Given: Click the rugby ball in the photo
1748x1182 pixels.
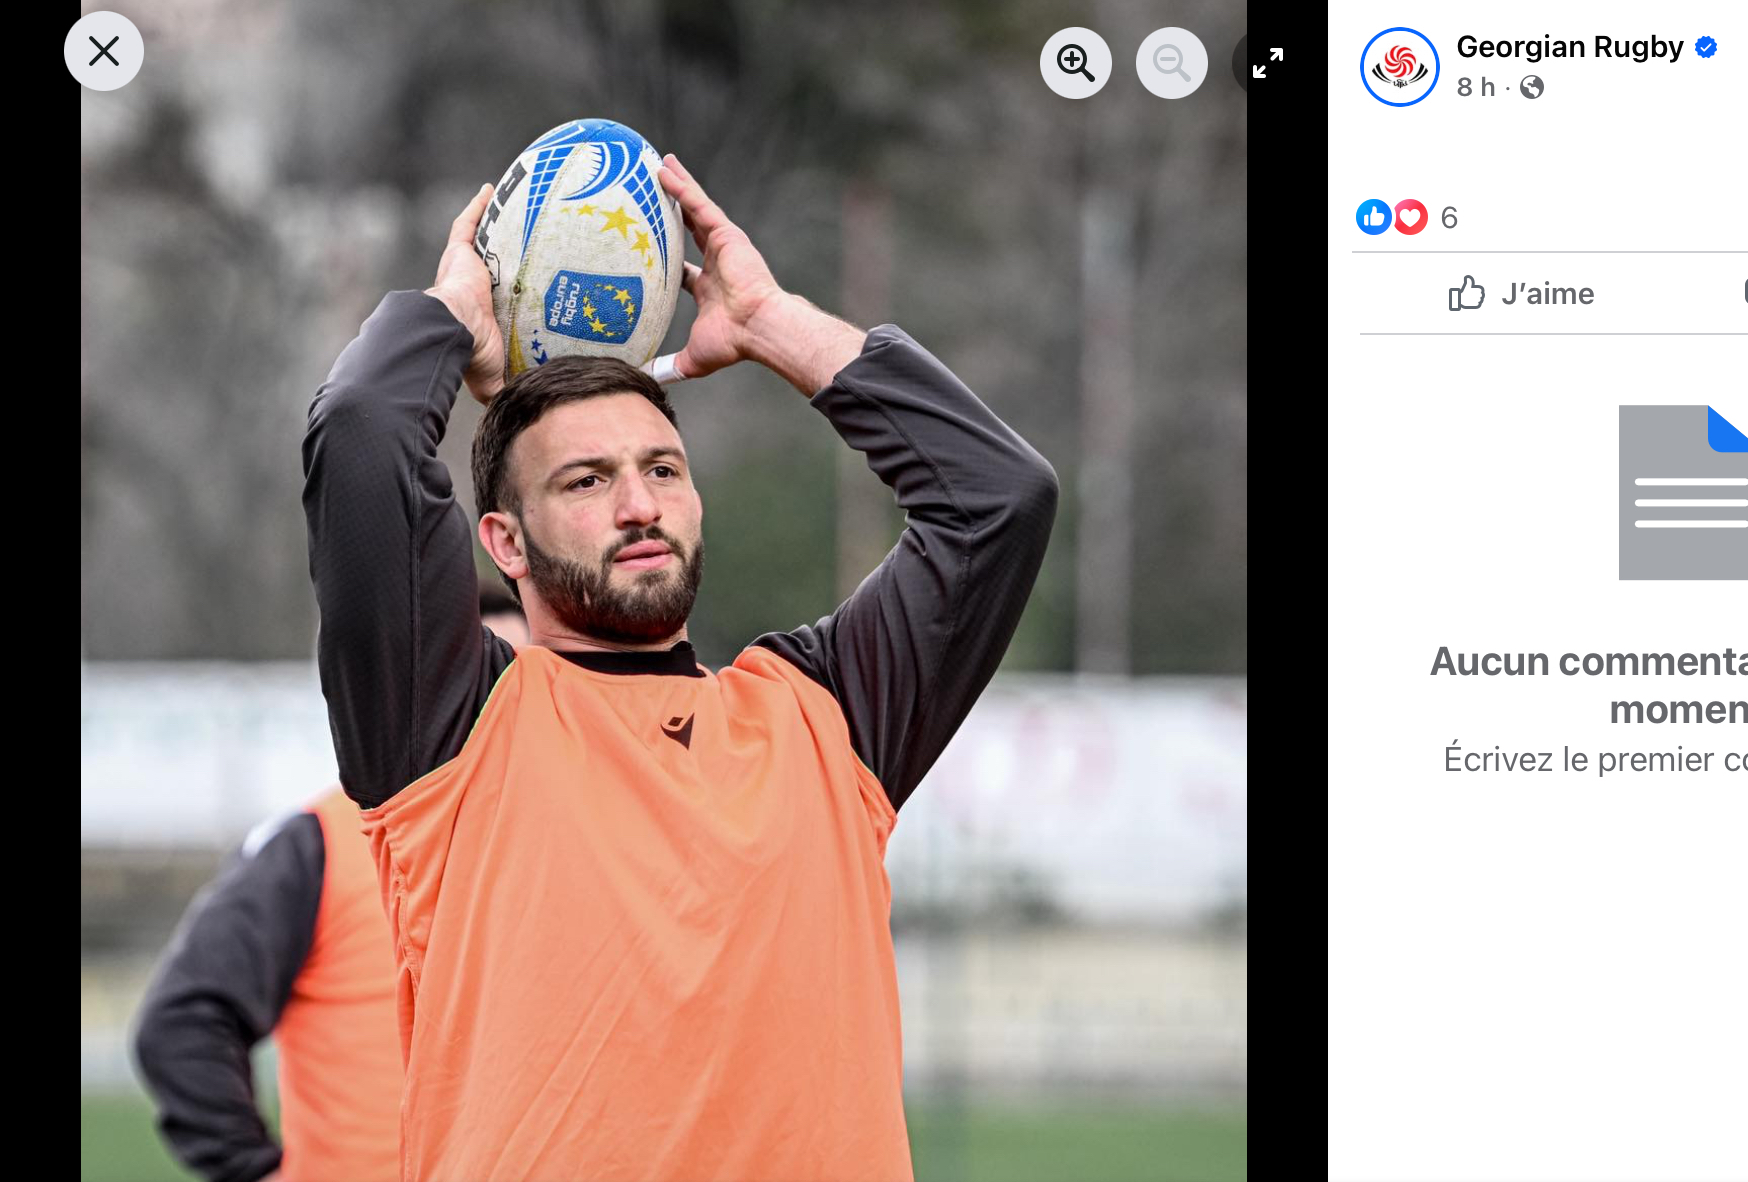Looking at the screenshot, I should click(x=585, y=245).
